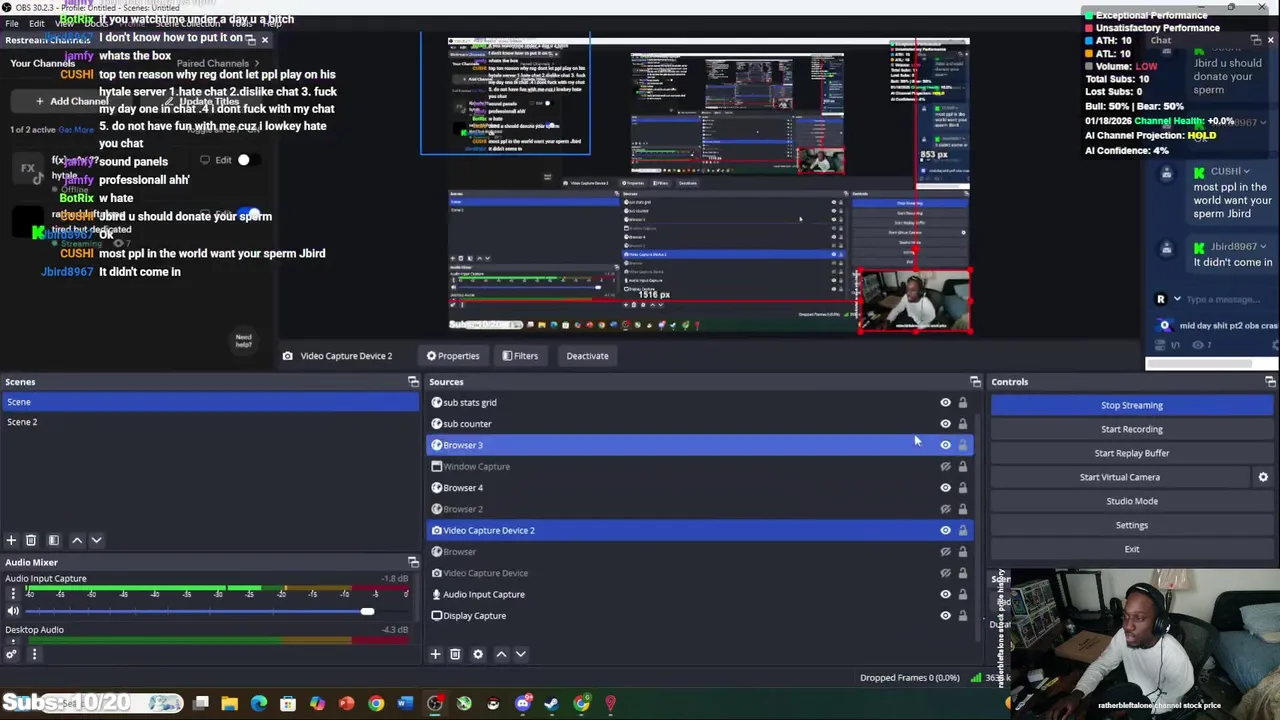Open Filters for the selected source
This screenshot has width=1280, height=720.
[520, 356]
